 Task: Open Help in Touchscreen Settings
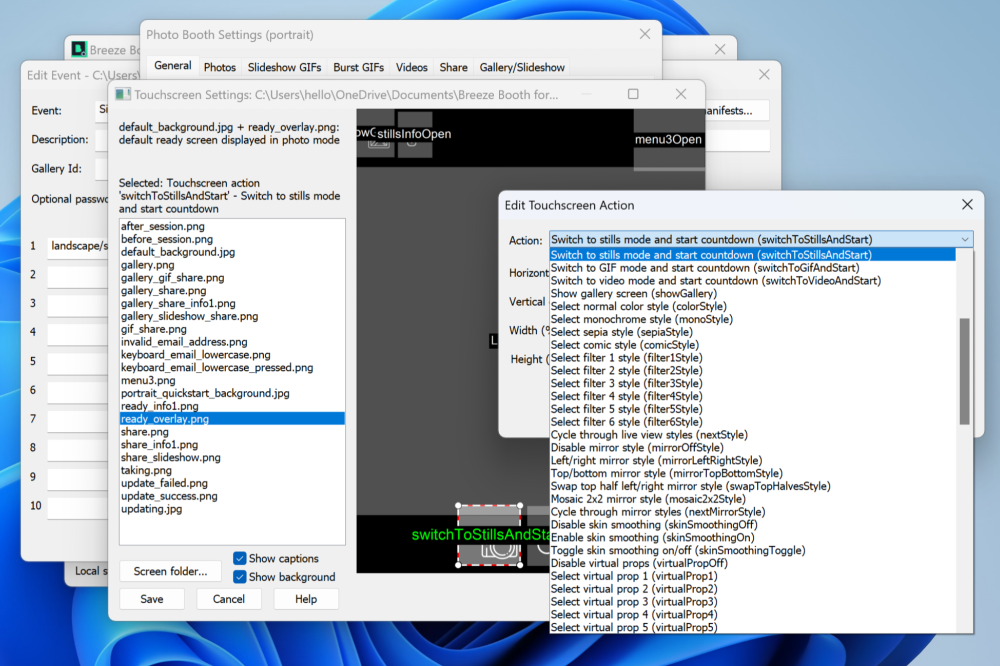pos(305,599)
